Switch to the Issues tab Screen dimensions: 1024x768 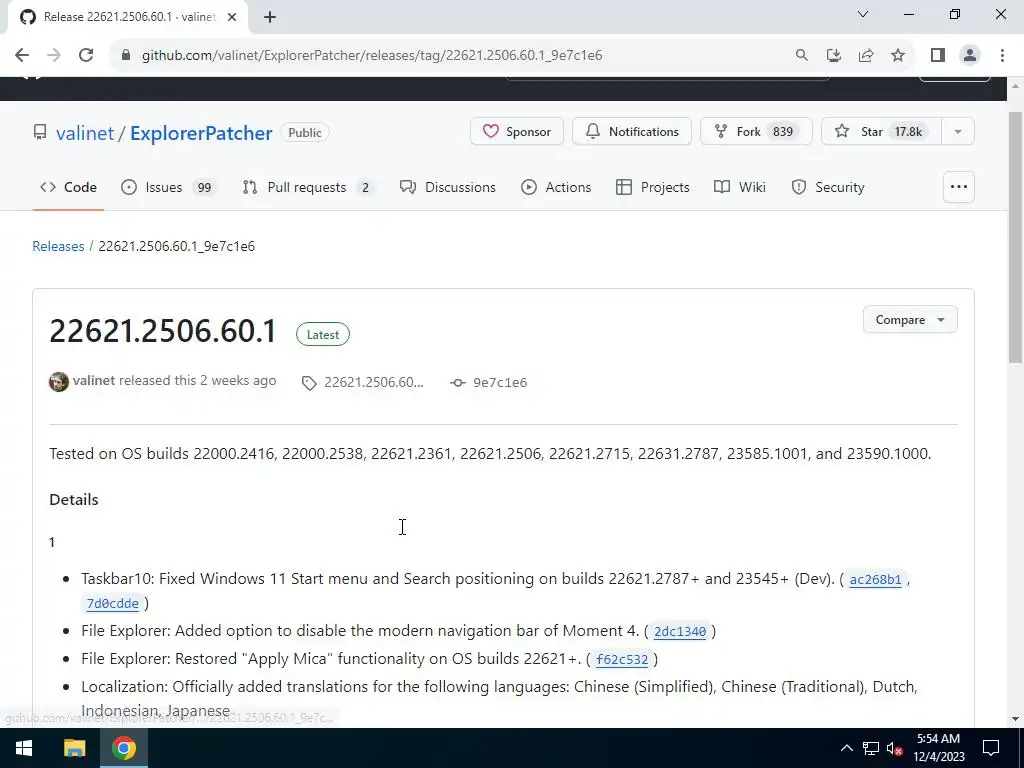tap(167, 187)
